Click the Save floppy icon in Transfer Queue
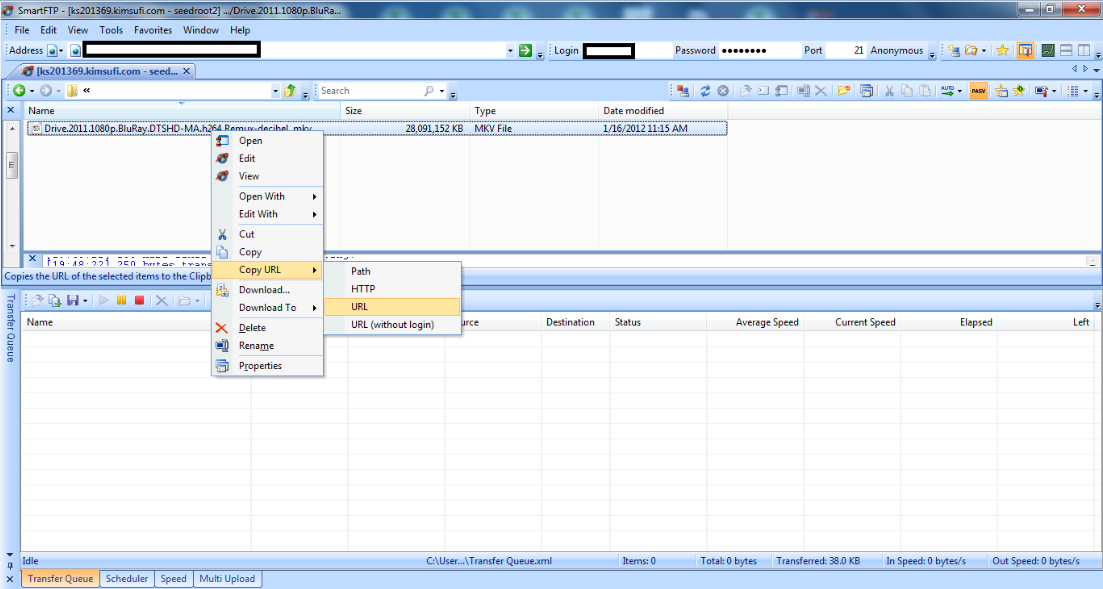Screen dimensions: 1103x589 [72, 300]
